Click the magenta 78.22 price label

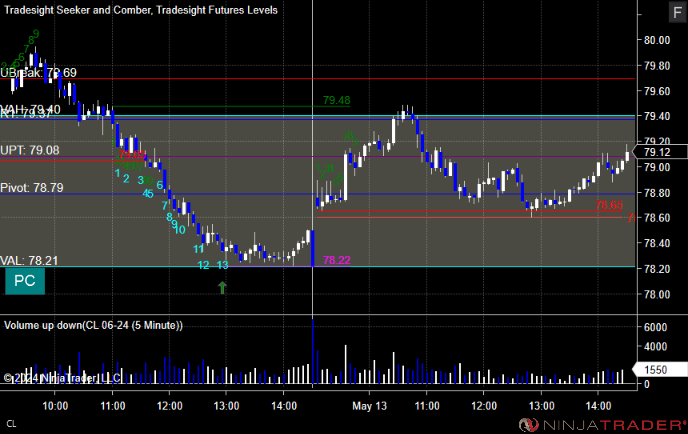coord(337,260)
